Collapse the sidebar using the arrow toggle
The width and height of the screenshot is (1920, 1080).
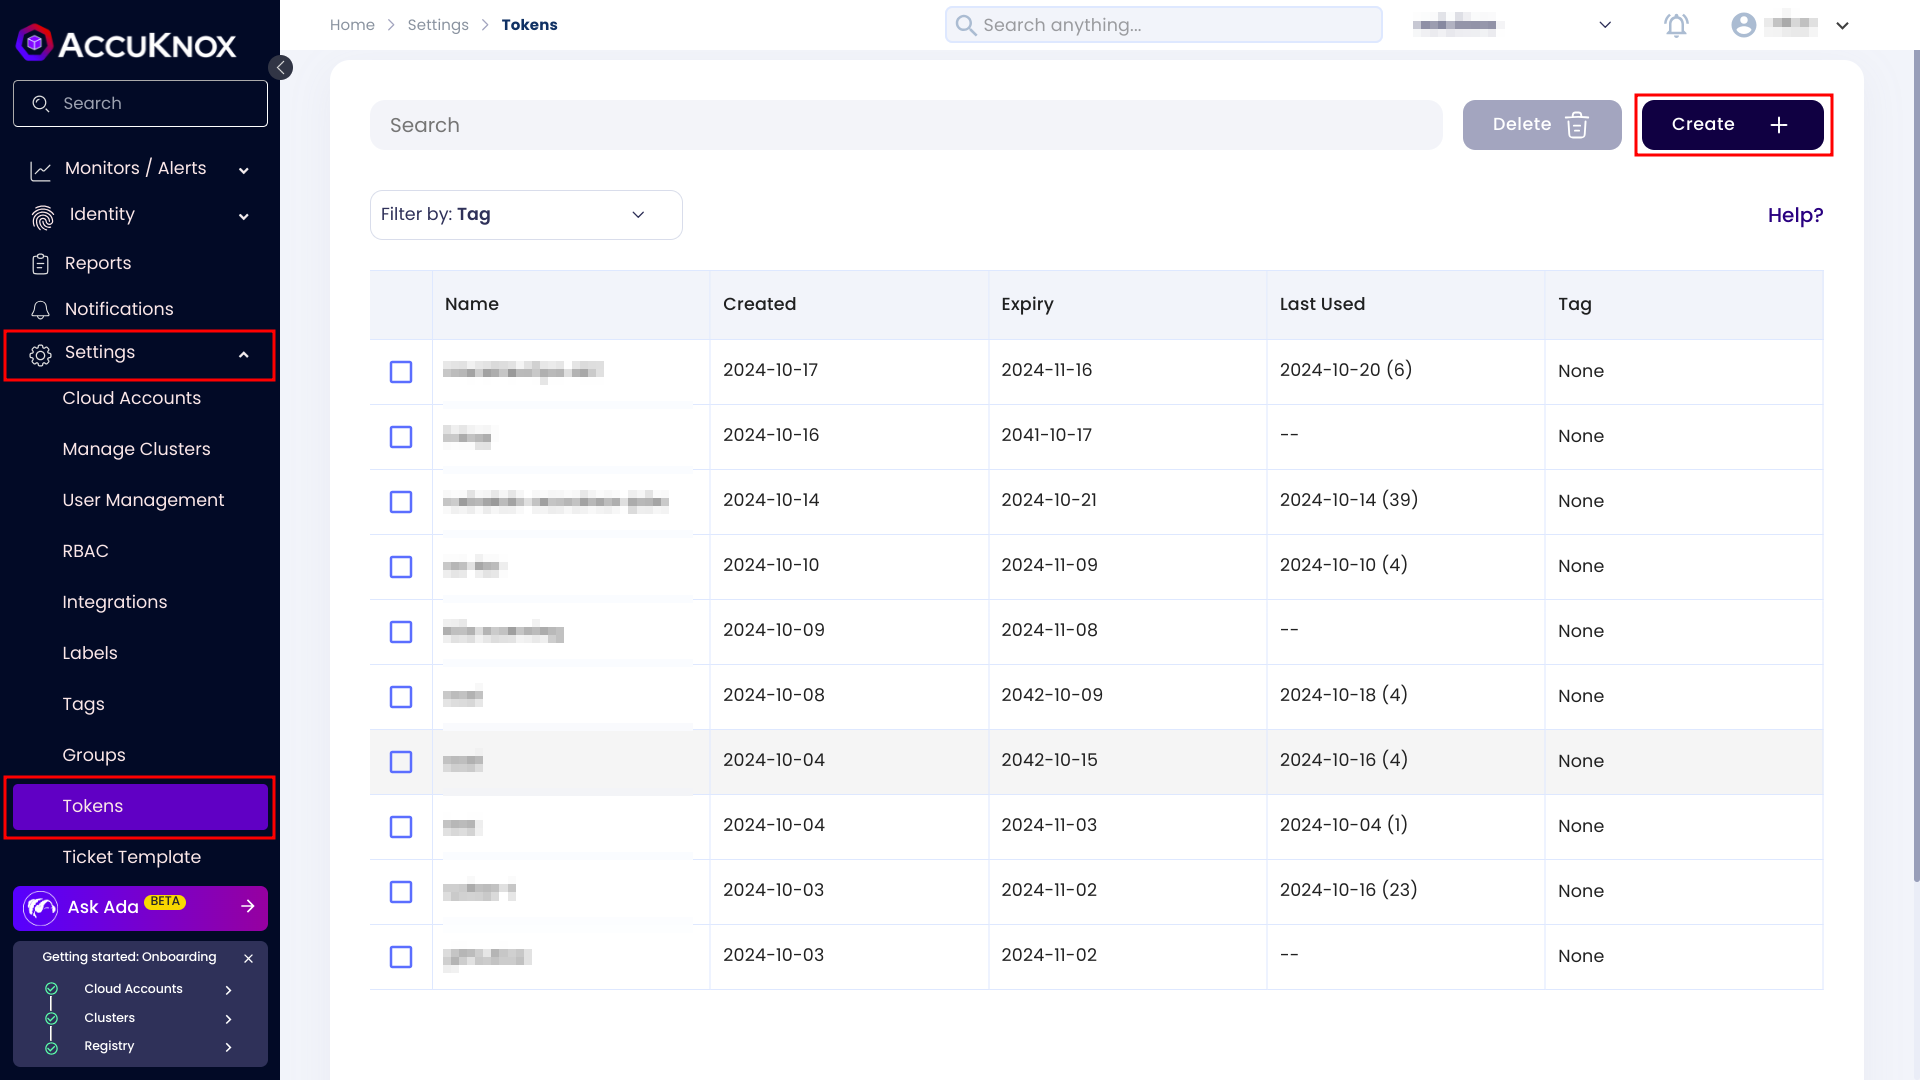281,67
